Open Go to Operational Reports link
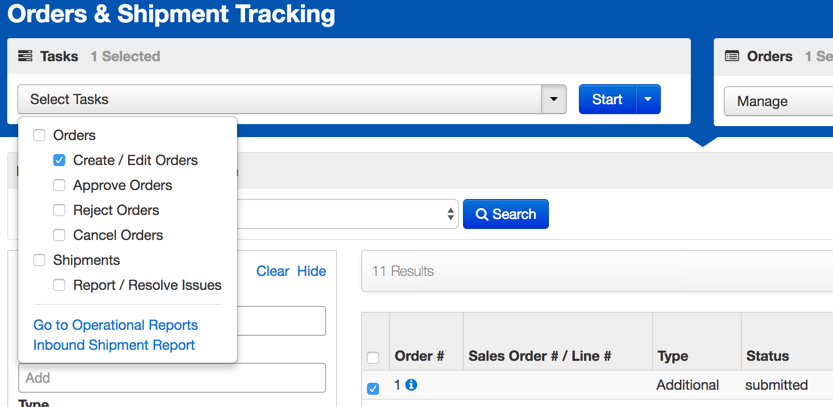Screen dimensions: 833x407 [x=115, y=325]
